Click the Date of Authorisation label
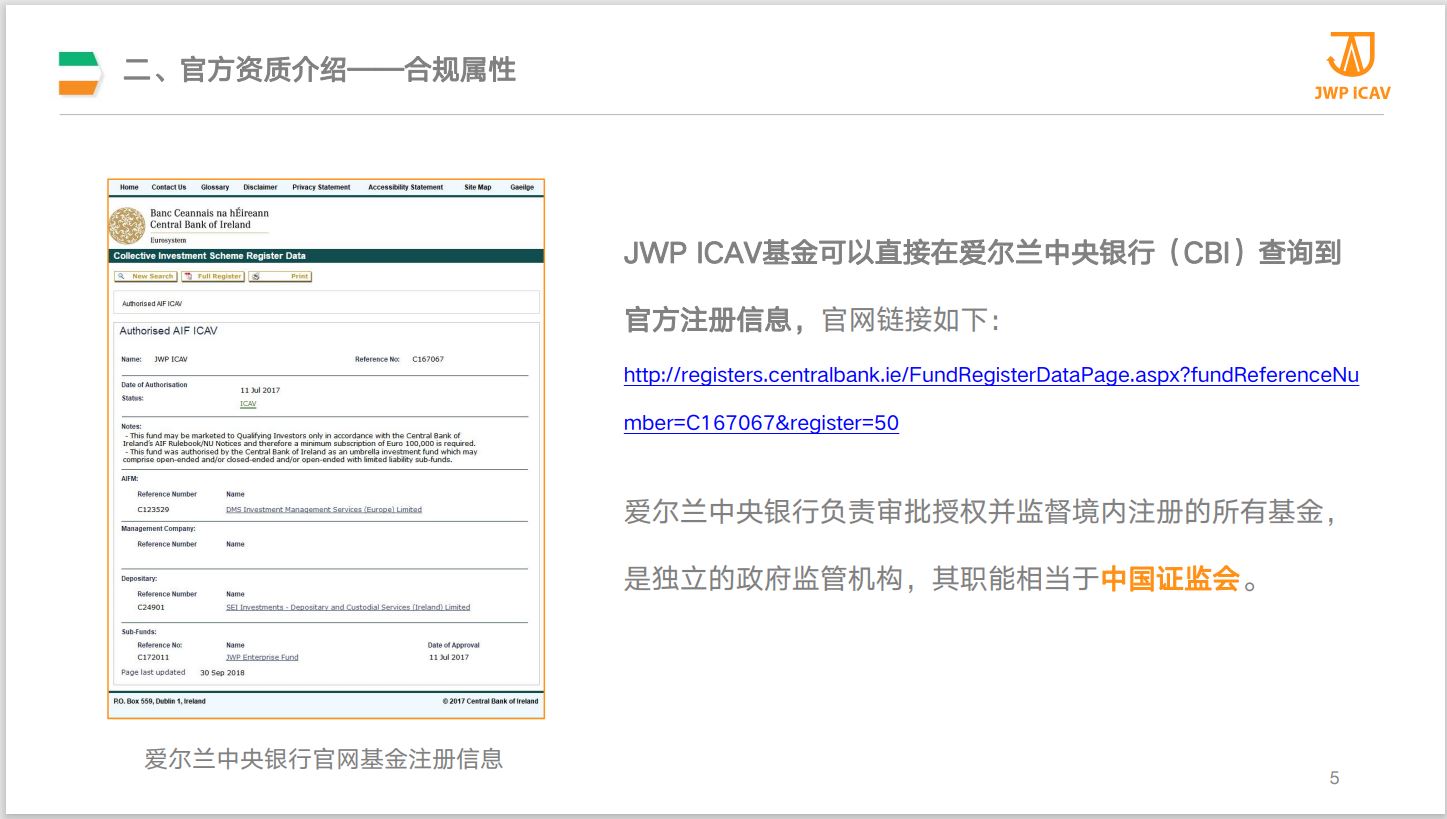 (154, 385)
